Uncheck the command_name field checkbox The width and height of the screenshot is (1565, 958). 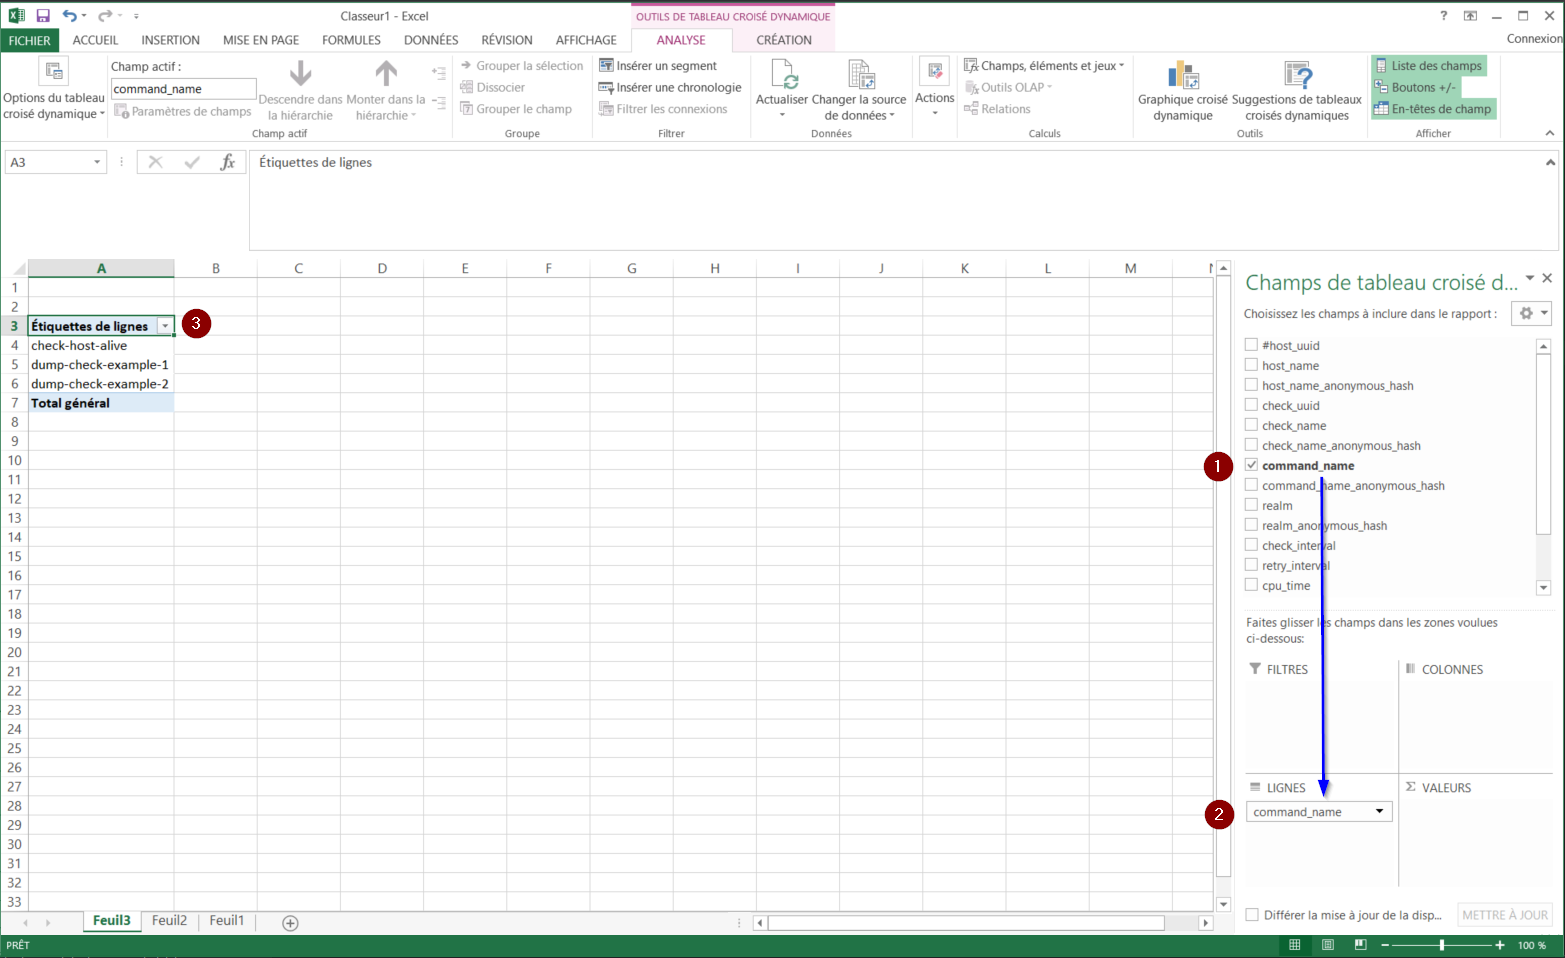(1251, 465)
